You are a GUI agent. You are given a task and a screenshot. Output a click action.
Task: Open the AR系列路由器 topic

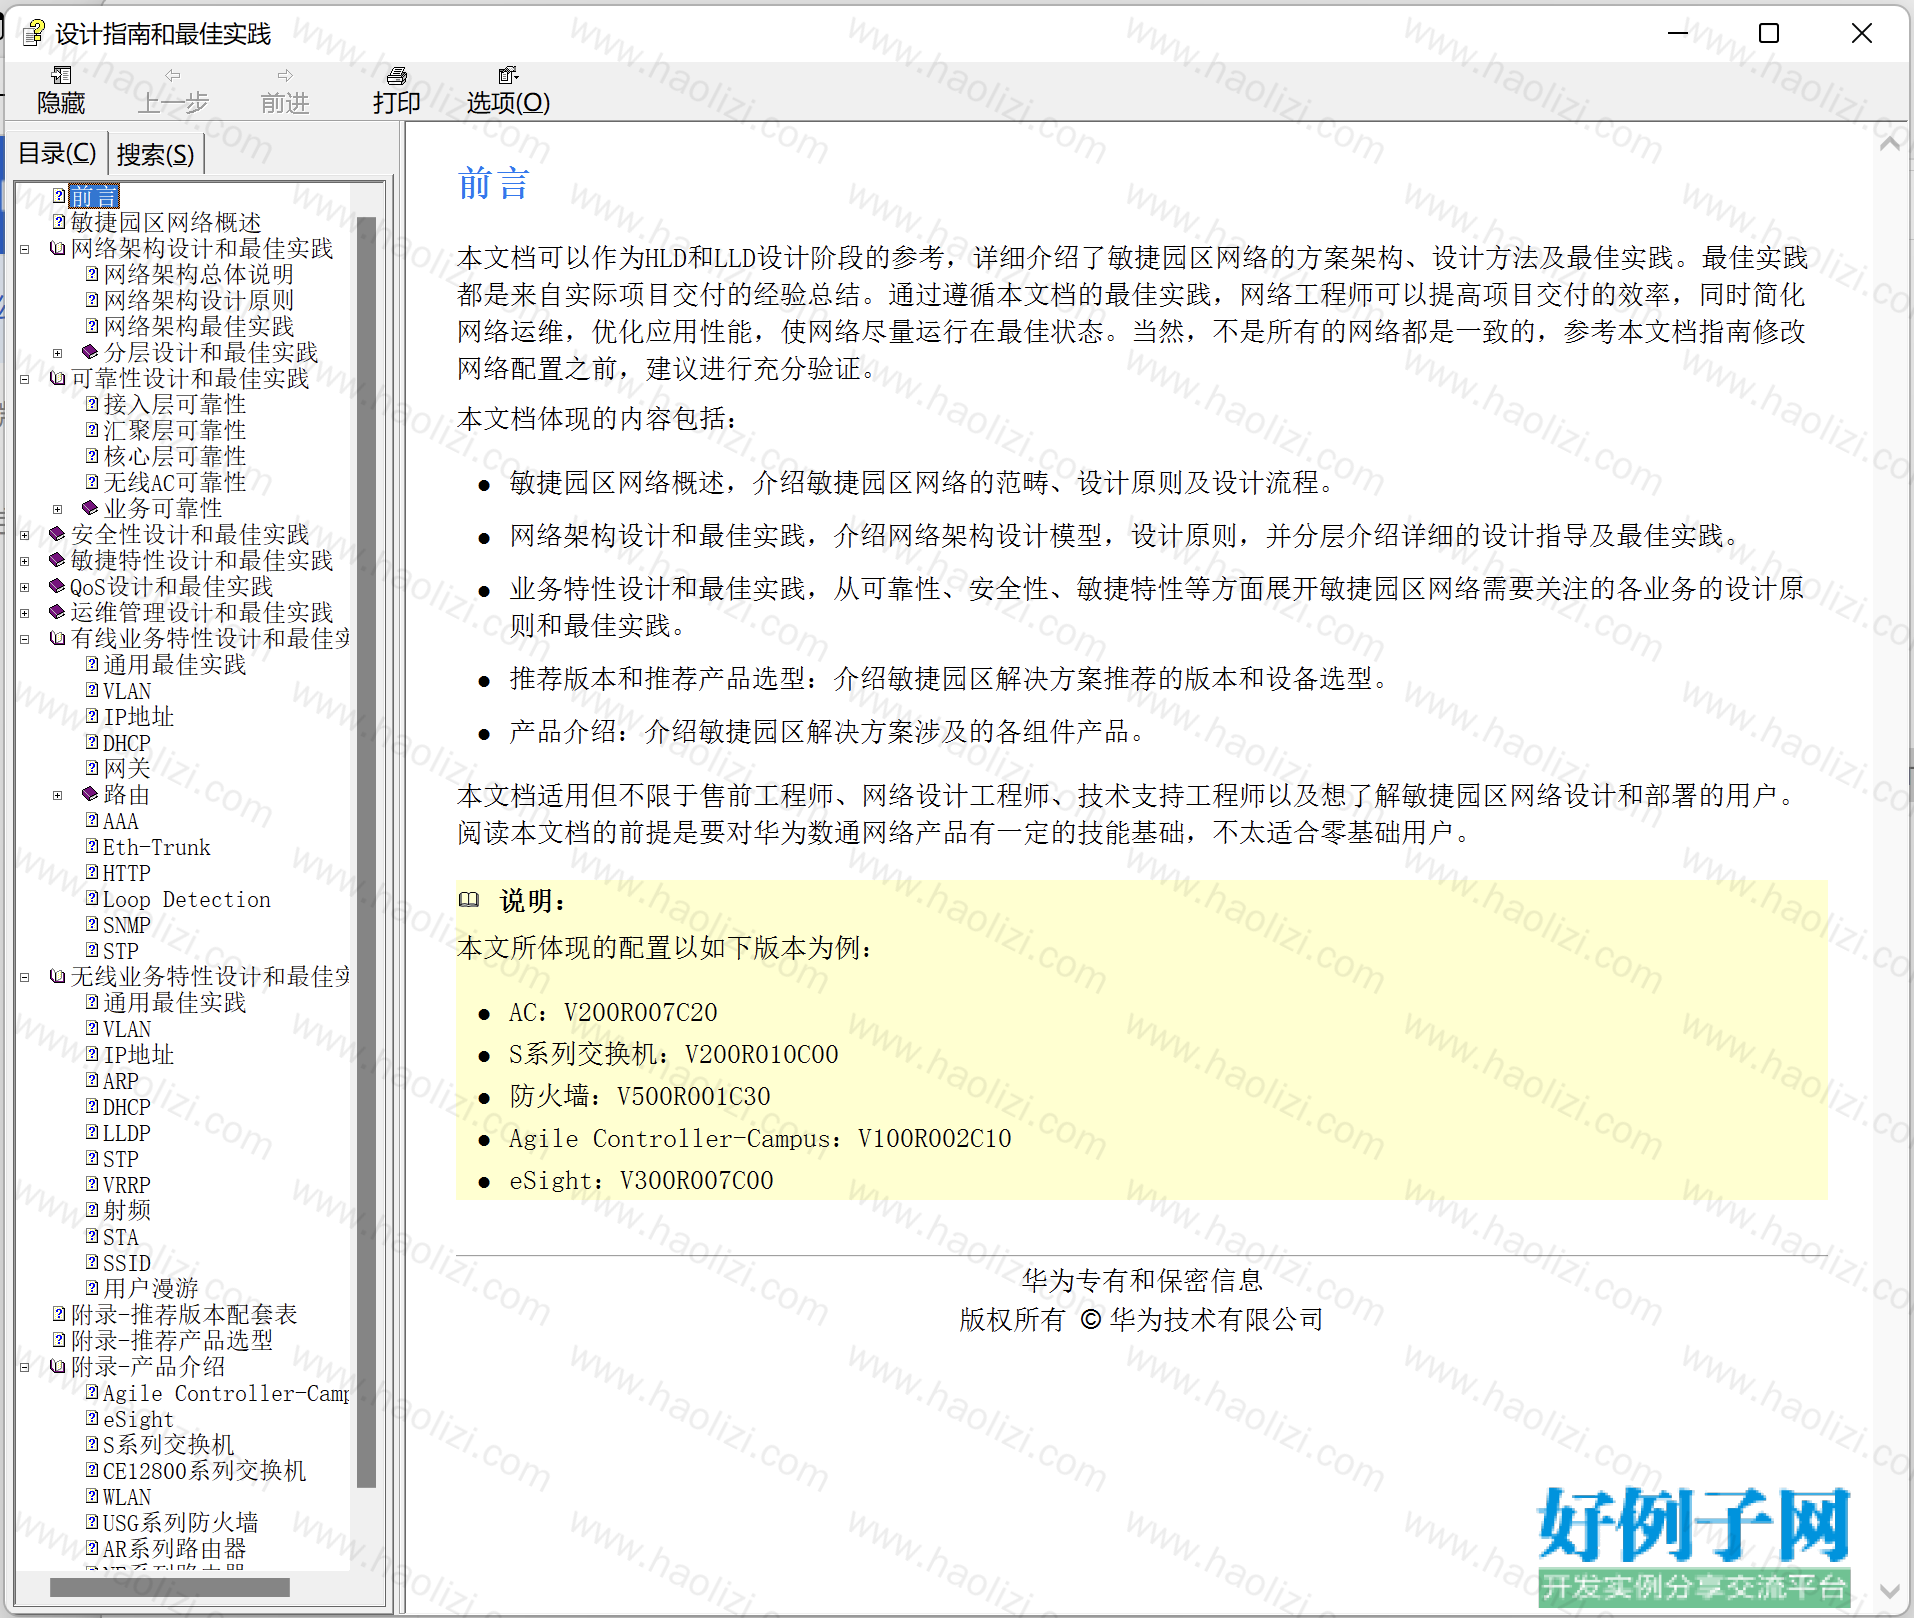point(175,1549)
